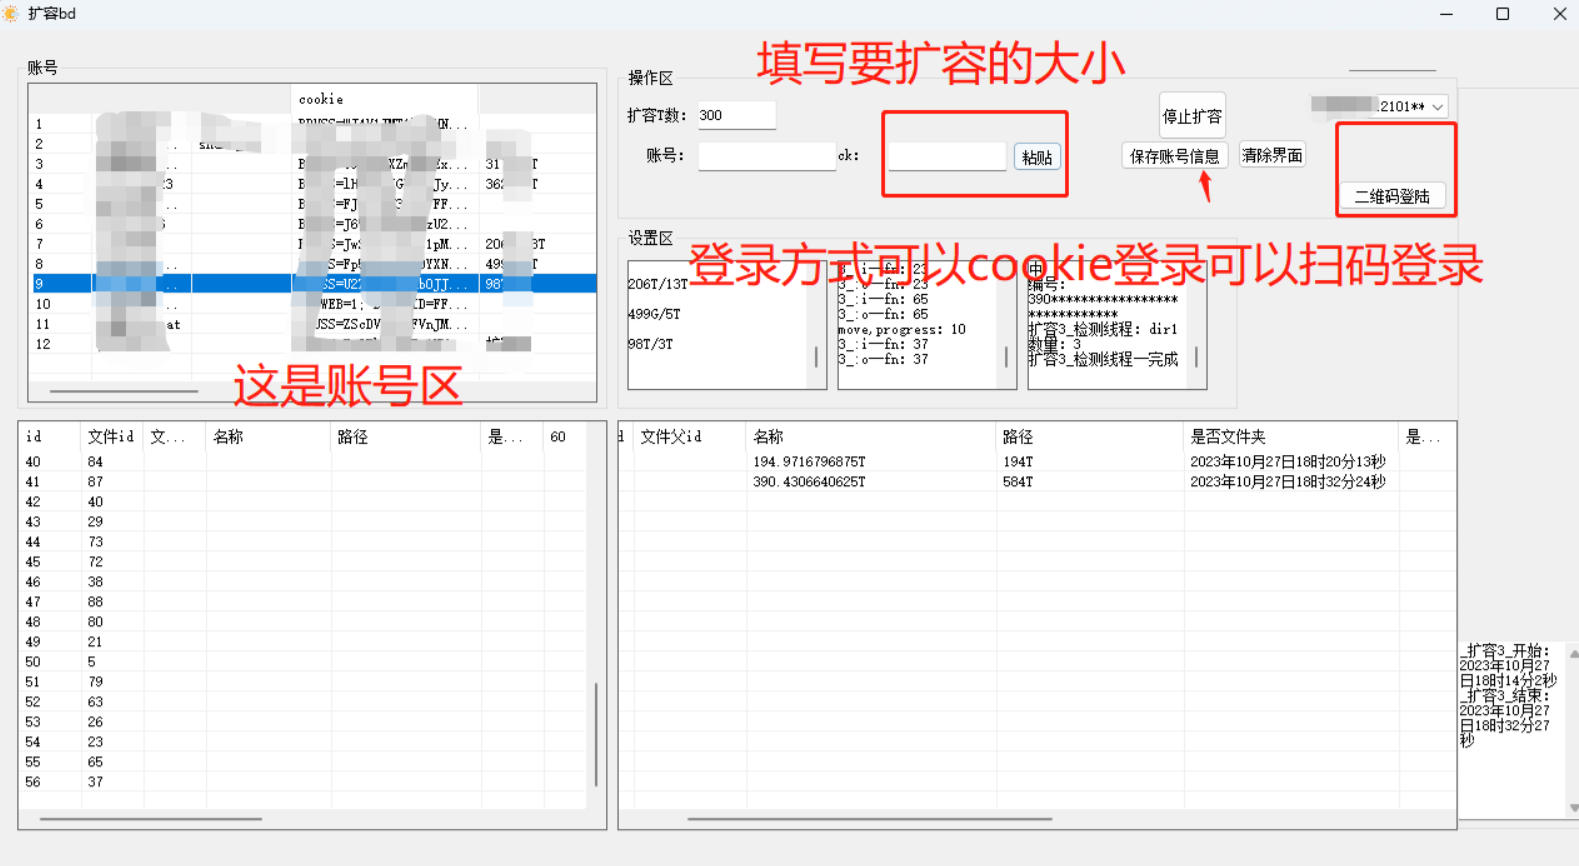1579x866 pixels.
Task: Select the 194.9716796875T row
Action: pyautogui.click(x=809, y=462)
